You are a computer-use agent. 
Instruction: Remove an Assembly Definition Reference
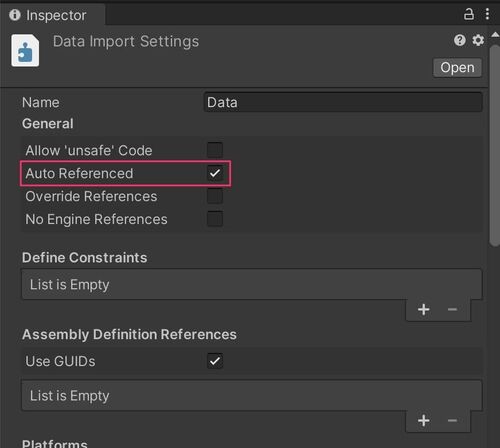tap(452, 420)
